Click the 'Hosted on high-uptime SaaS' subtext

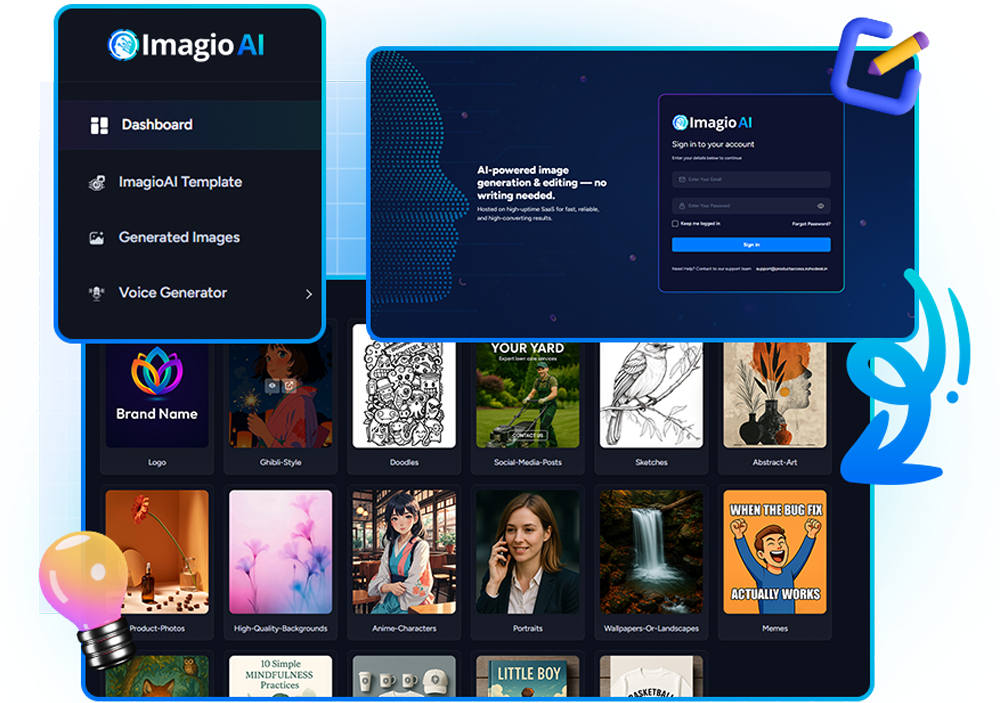click(x=538, y=214)
